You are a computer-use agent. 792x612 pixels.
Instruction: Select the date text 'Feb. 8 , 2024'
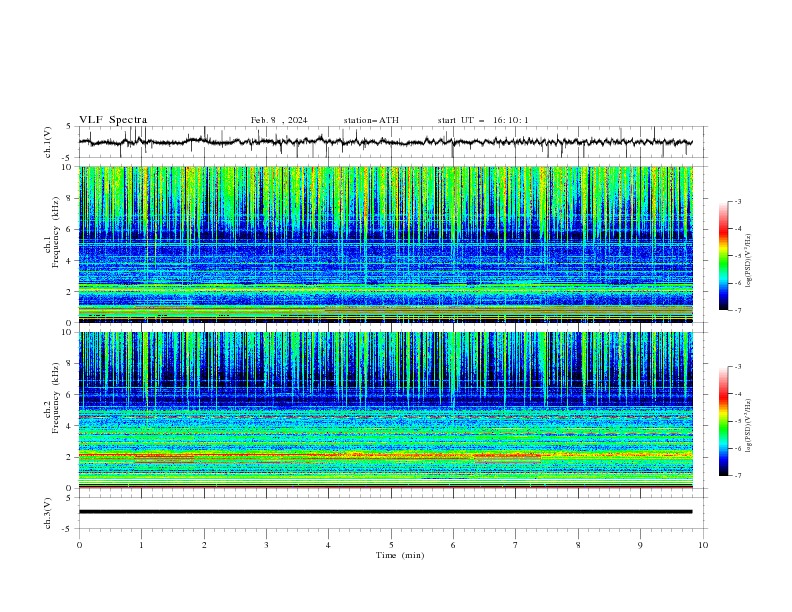click(279, 120)
